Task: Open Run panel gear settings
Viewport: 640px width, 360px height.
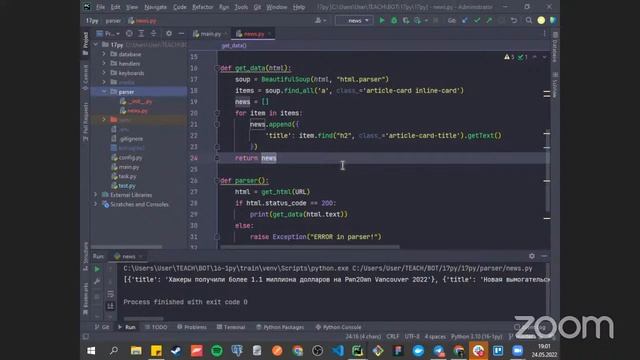Action: pos(531,256)
